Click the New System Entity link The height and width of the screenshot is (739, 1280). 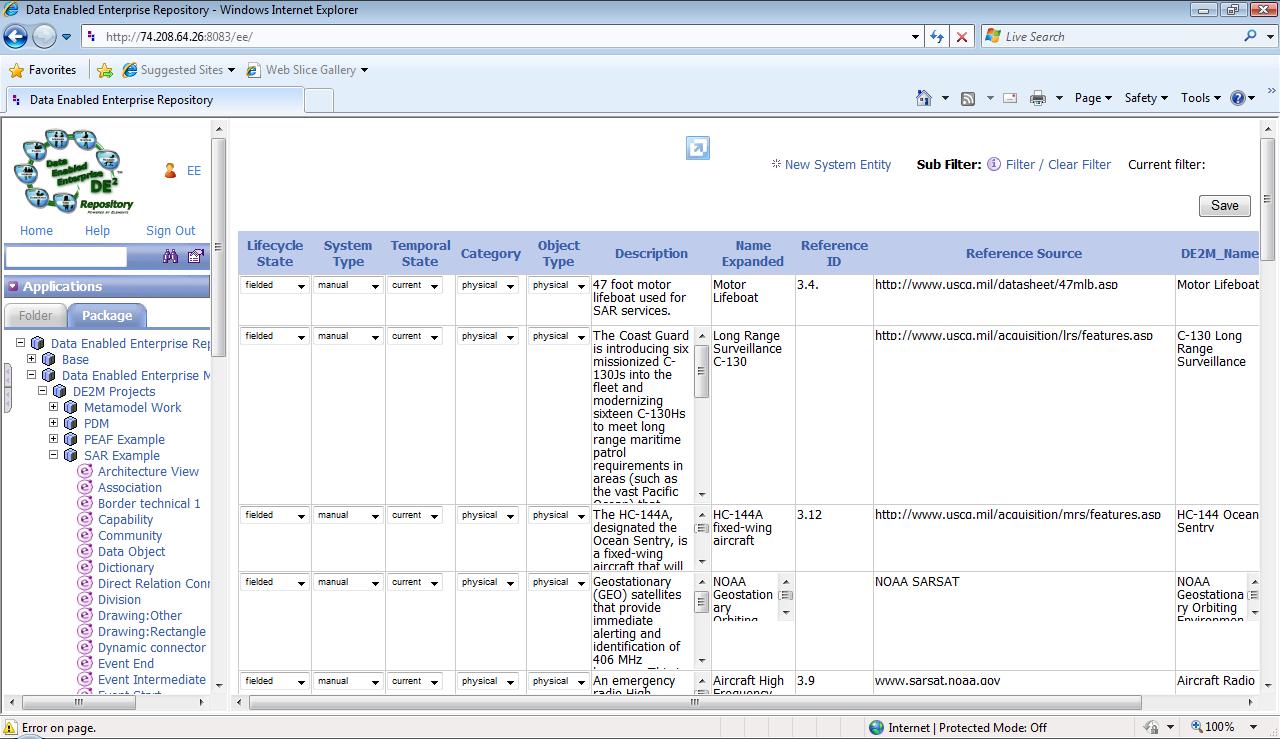click(x=838, y=165)
